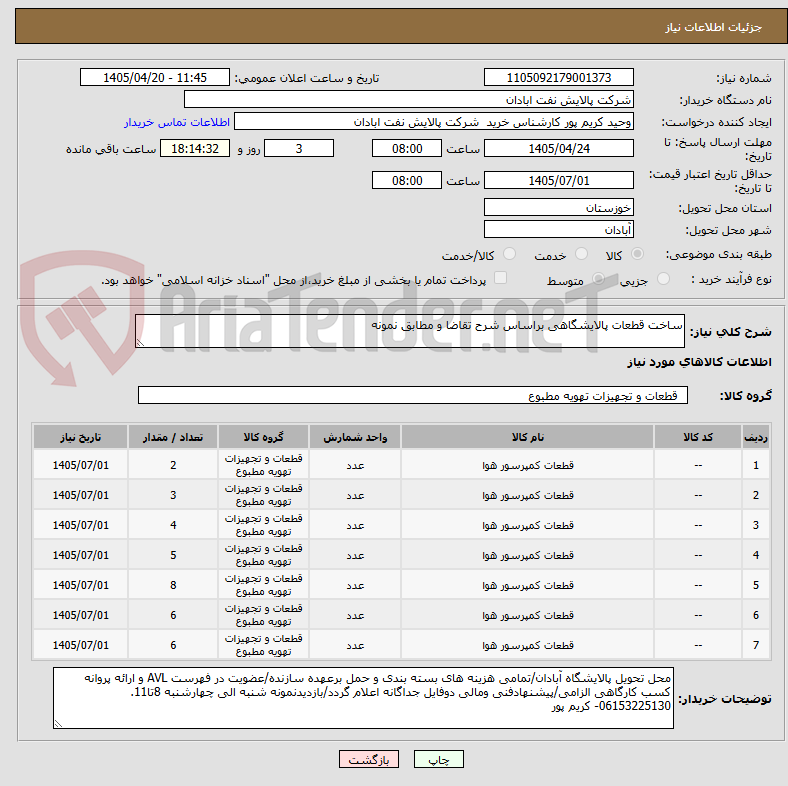The height and width of the screenshot is (786, 788).
Task: Click the کد کالا column header
Action: (x=698, y=437)
